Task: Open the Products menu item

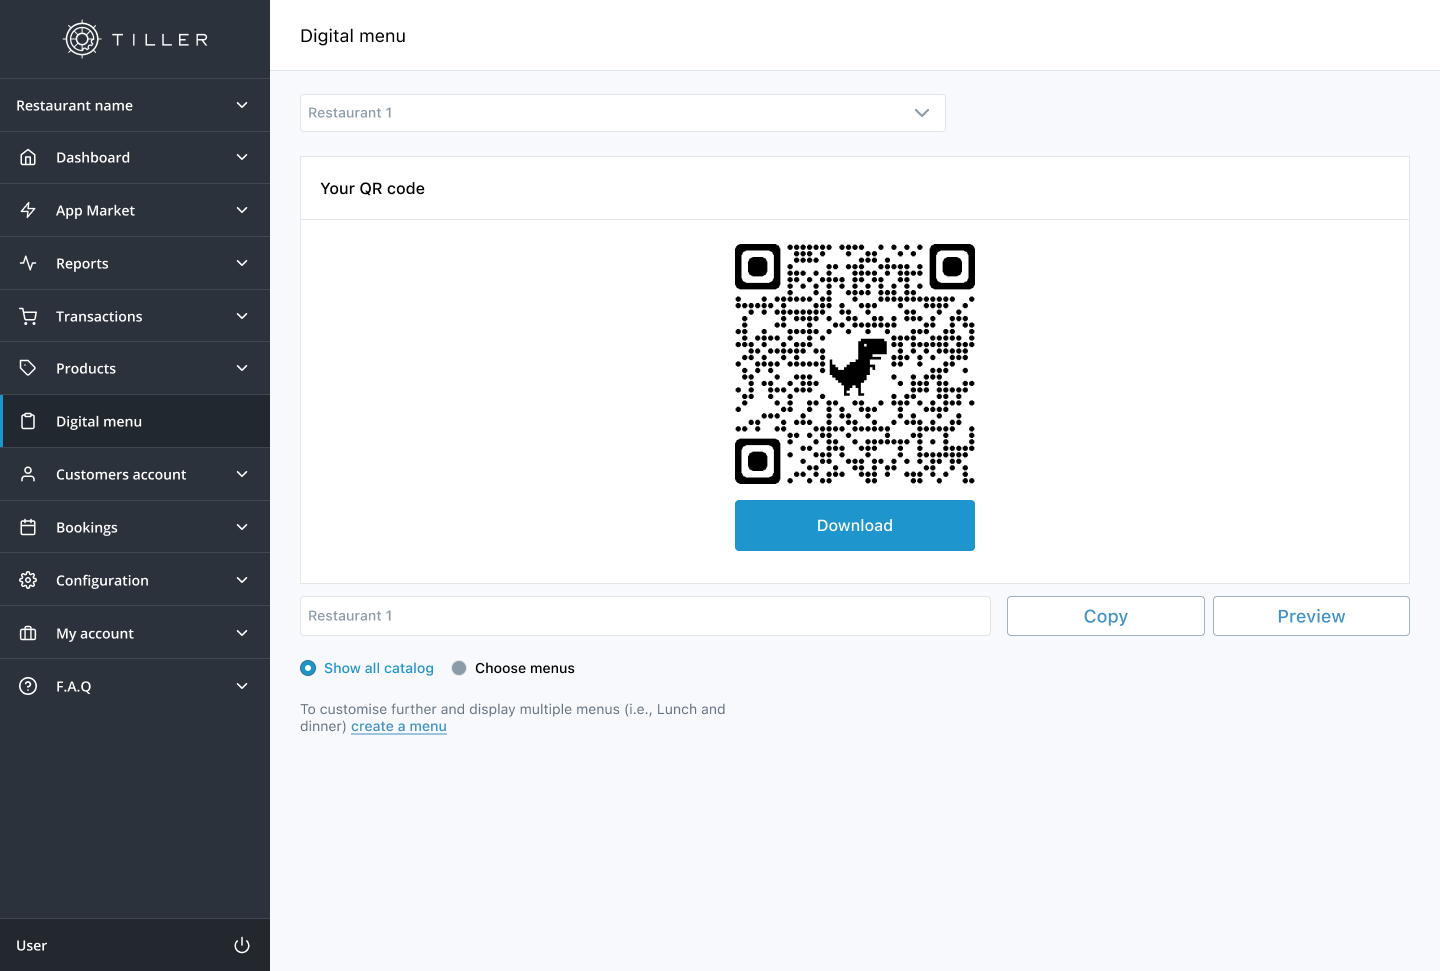Action: pos(135,368)
